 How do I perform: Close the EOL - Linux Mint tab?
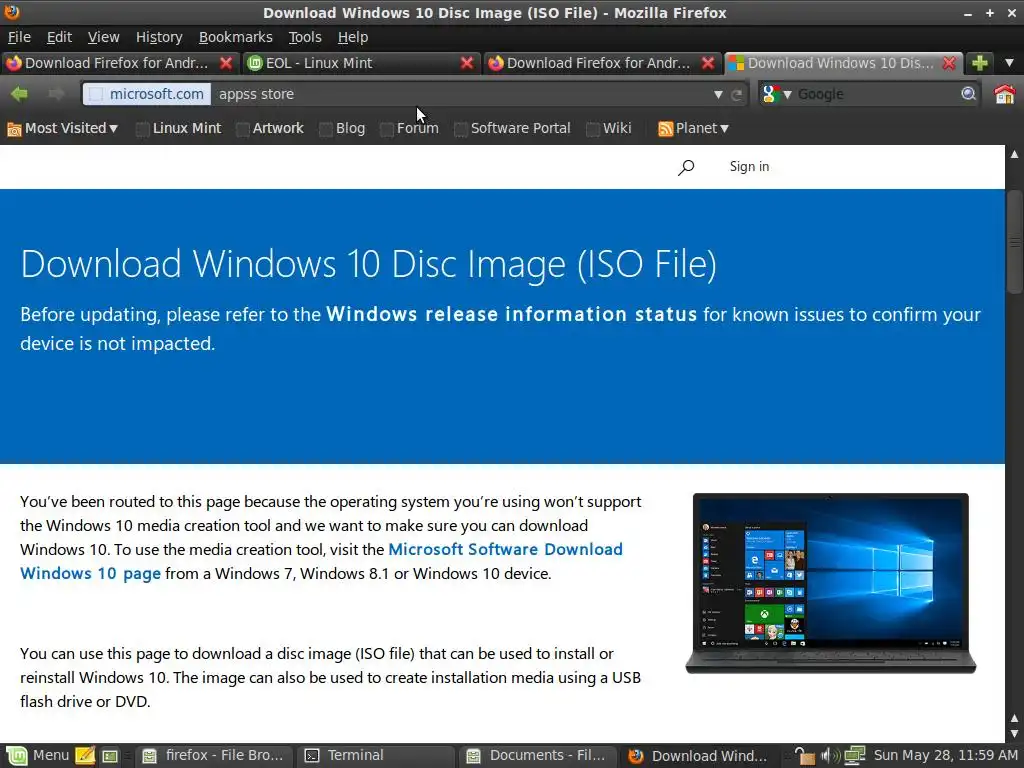tap(467, 63)
